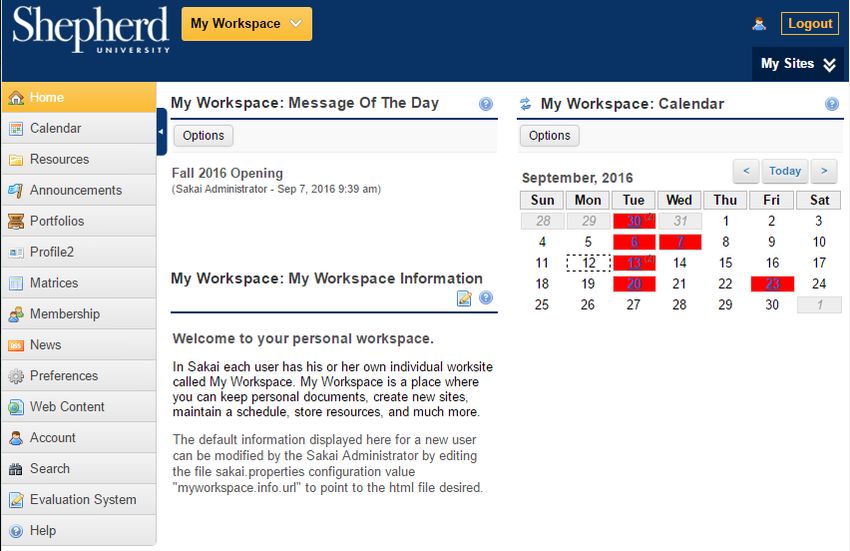This screenshot has height=551, width=850.
Task: Collapse the left tool navigation panel
Action: click(x=161, y=132)
